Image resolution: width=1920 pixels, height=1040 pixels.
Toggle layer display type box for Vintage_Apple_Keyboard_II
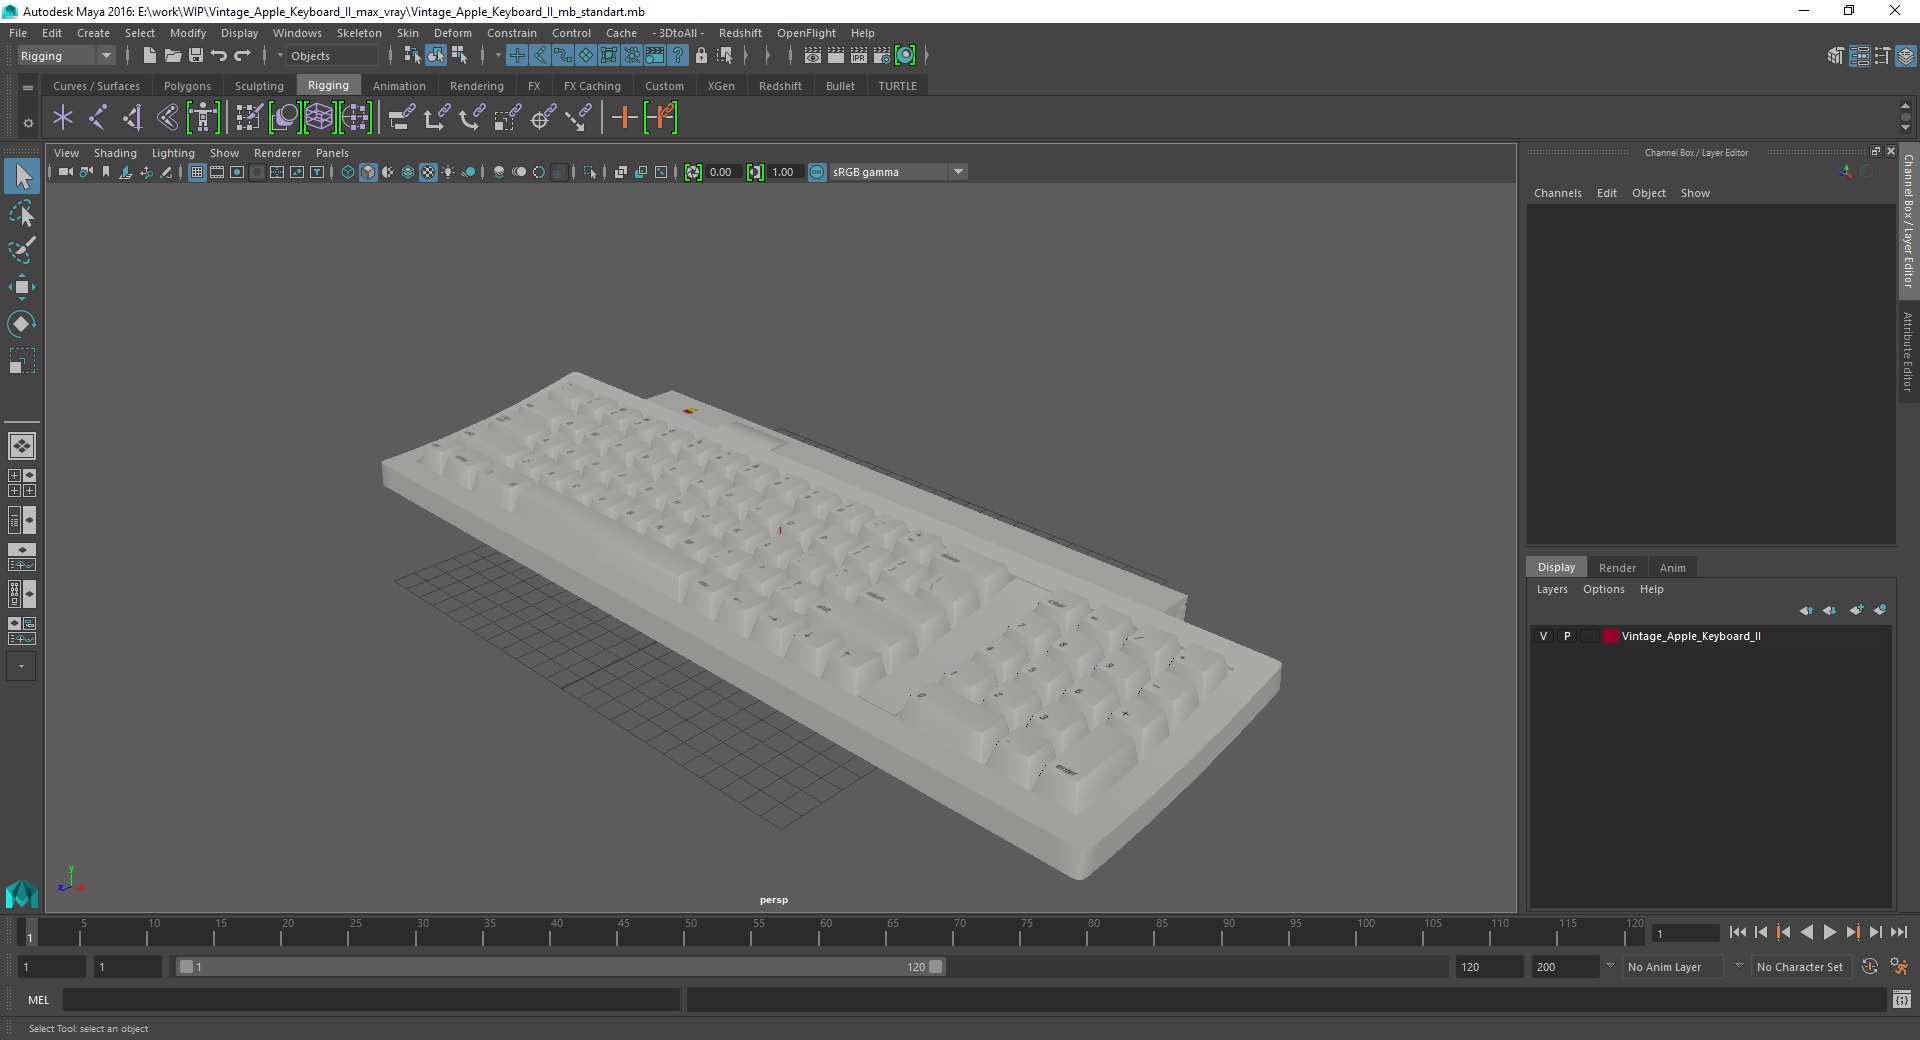click(x=1589, y=636)
